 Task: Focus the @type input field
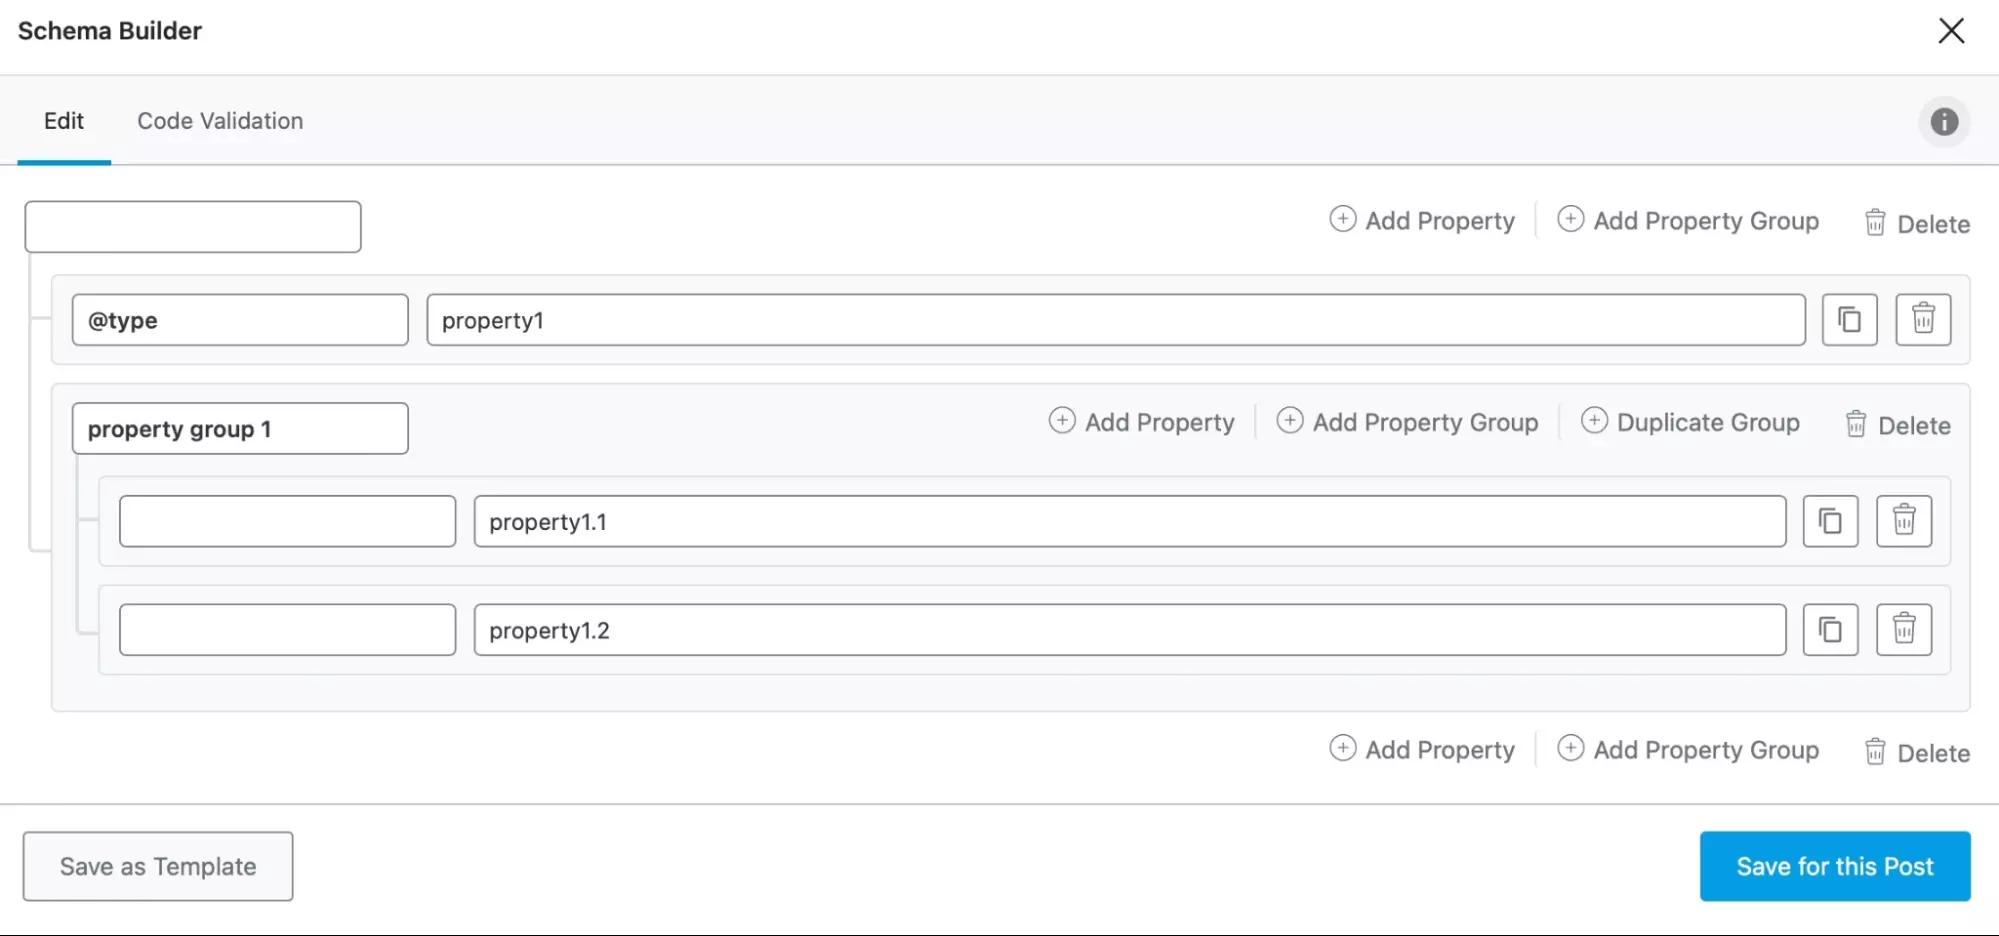coord(239,319)
